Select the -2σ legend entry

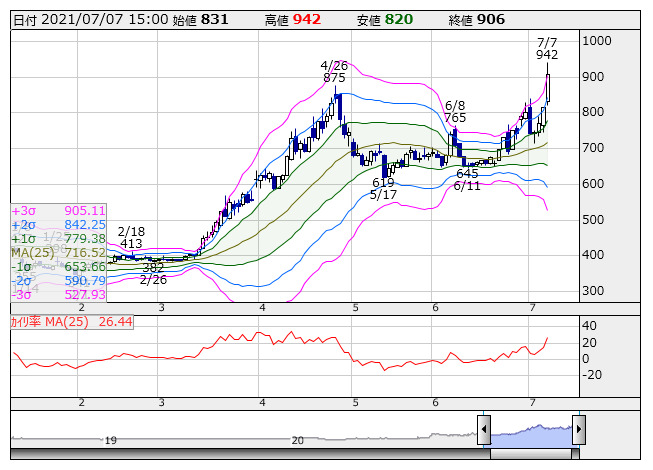pyautogui.click(x=58, y=281)
